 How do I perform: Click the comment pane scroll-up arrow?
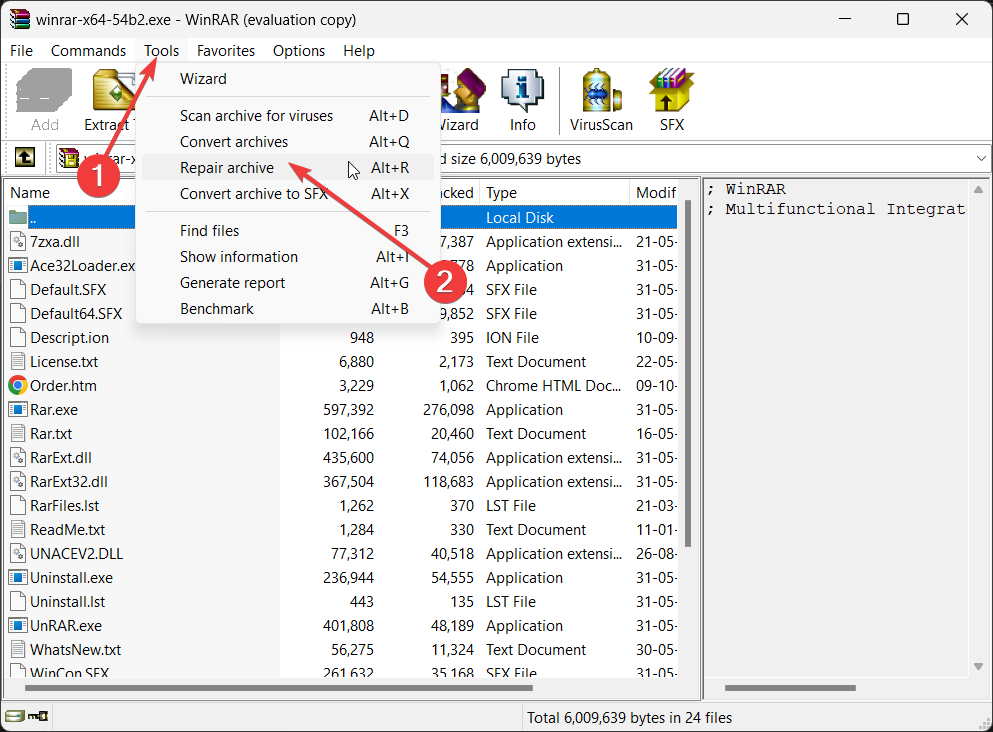pos(978,189)
